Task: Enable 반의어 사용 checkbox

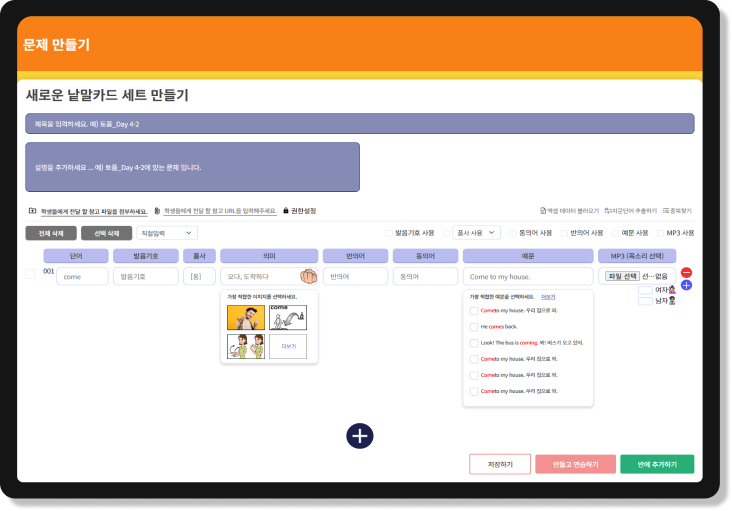Action: (x=564, y=233)
